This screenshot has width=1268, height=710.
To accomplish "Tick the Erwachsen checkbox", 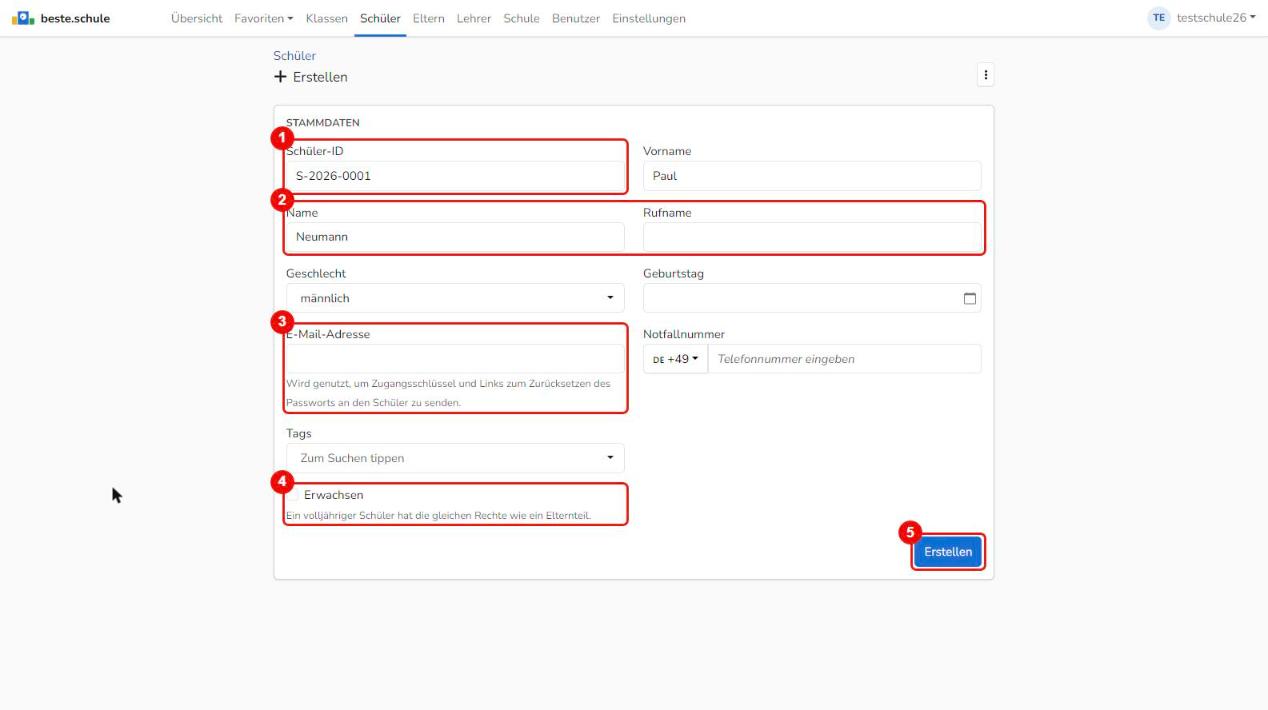I will 293,495.
